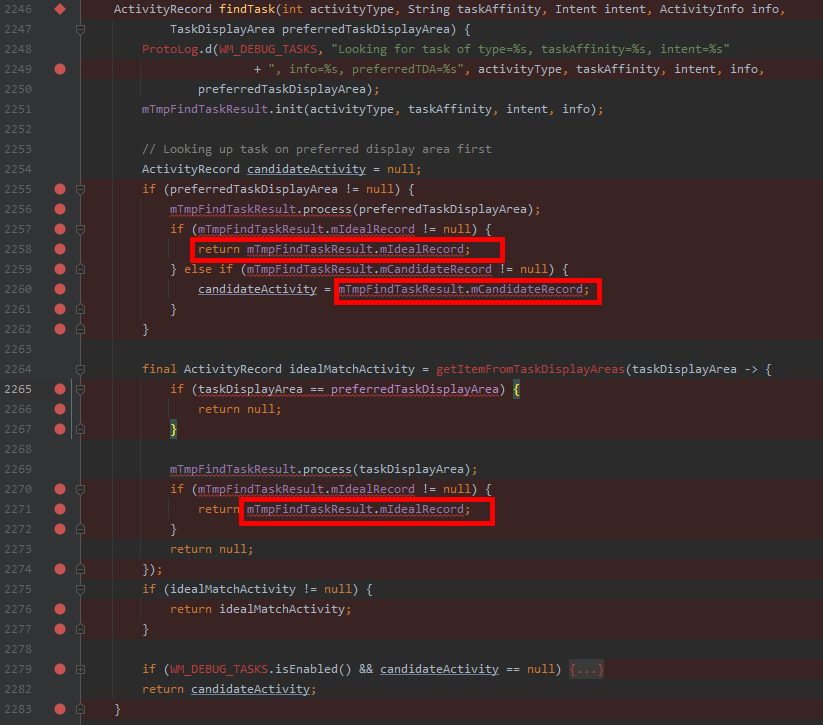The height and width of the screenshot is (725, 823).
Task: Toggle the breakpoint at line 2277
Action: (x=60, y=629)
